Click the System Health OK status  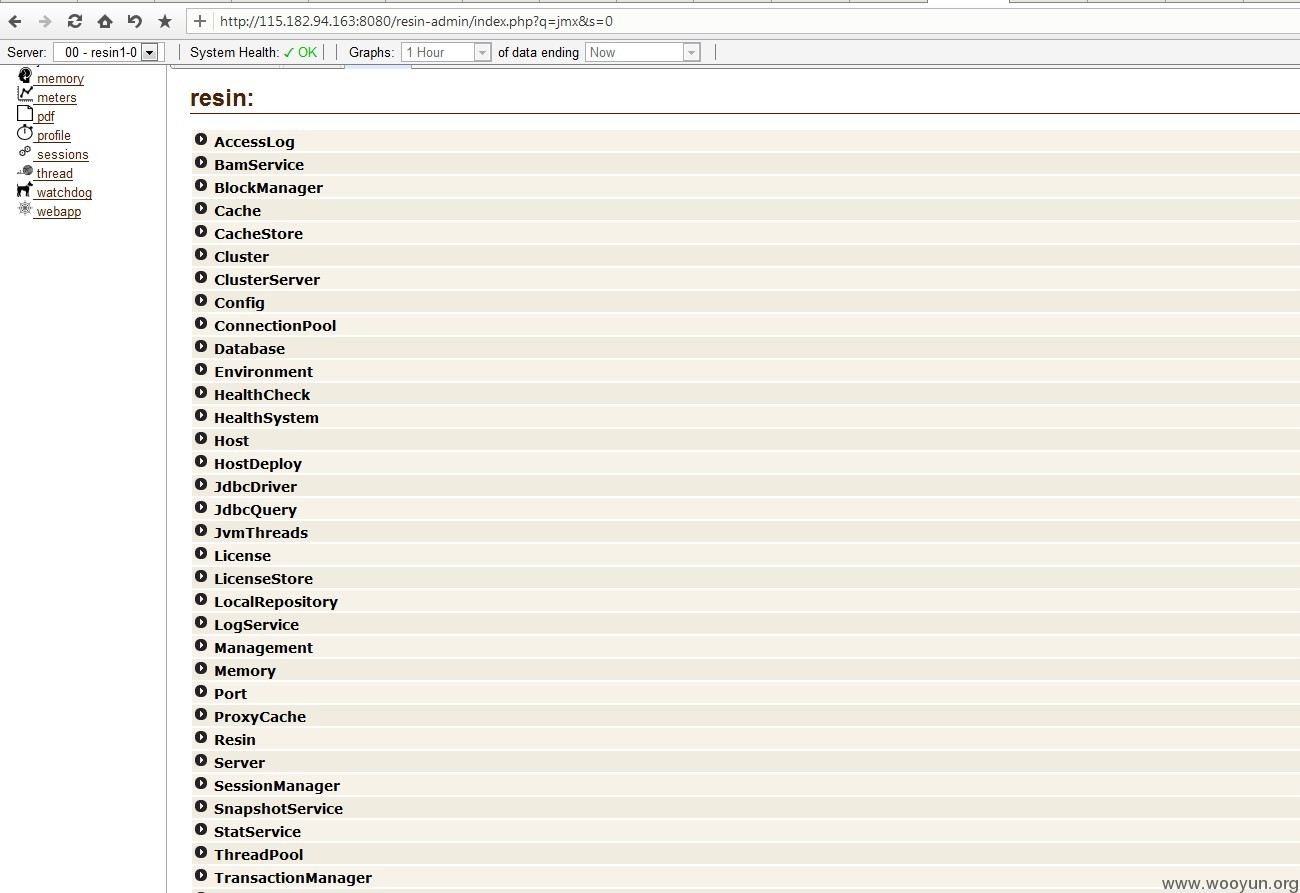[x=300, y=52]
